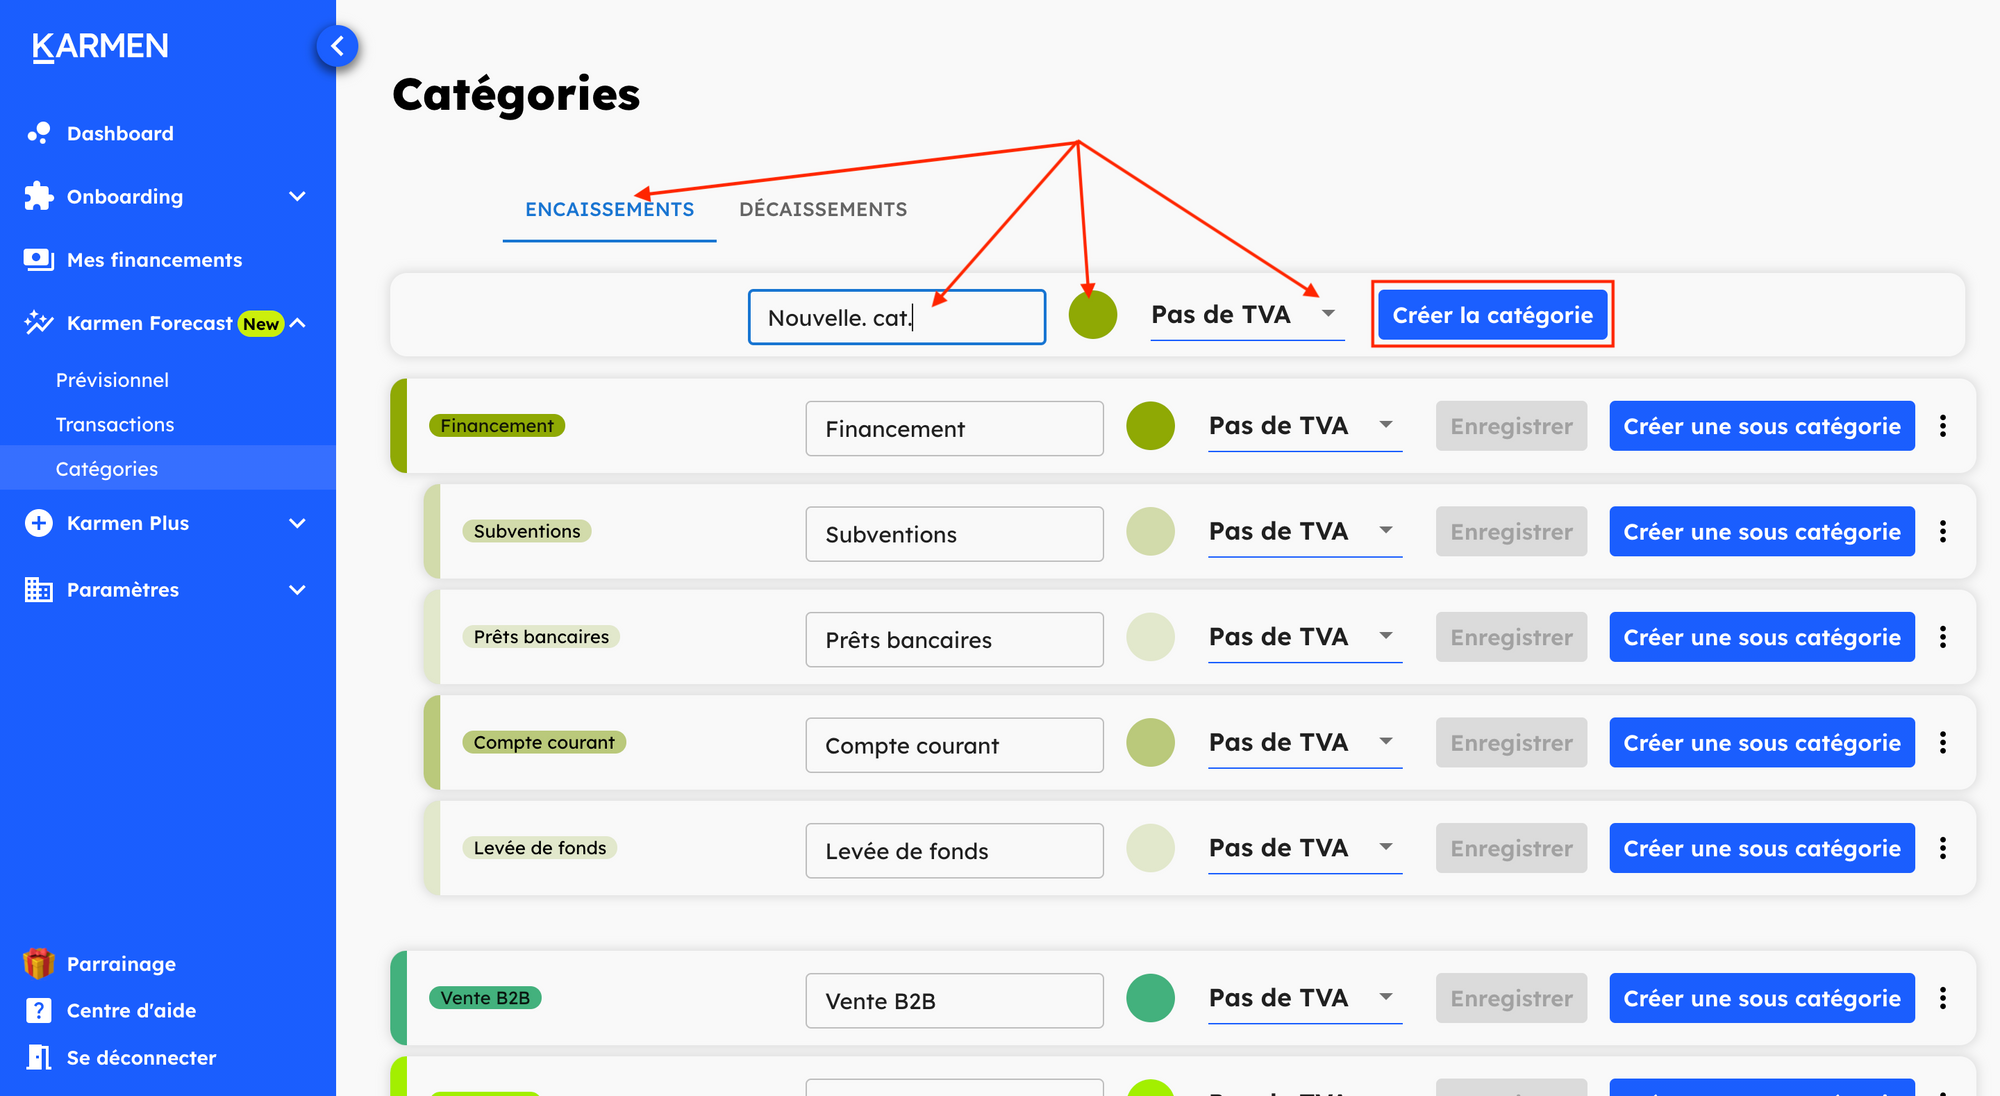This screenshot has width=2000, height=1096.
Task: Open Transactions in the sidebar menu
Action: pyautogui.click(x=115, y=424)
